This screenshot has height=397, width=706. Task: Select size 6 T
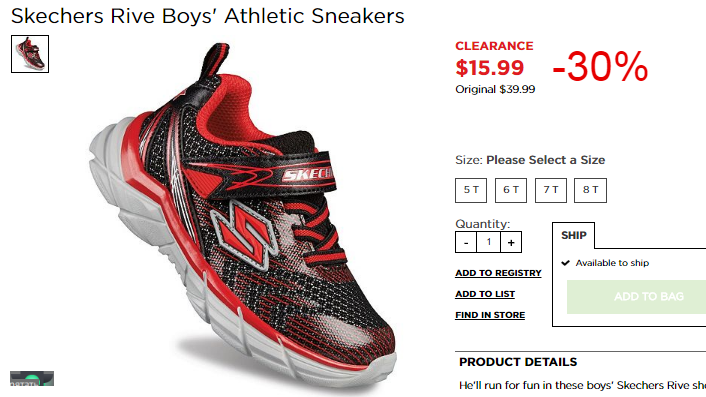pos(511,190)
